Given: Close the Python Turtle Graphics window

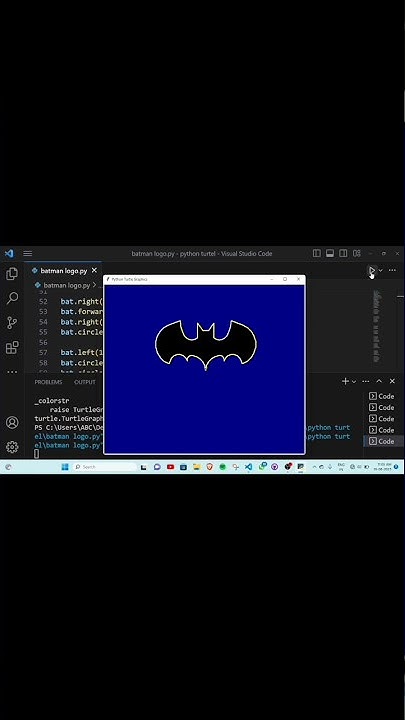Looking at the screenshot, I should [x=298, y=279].
